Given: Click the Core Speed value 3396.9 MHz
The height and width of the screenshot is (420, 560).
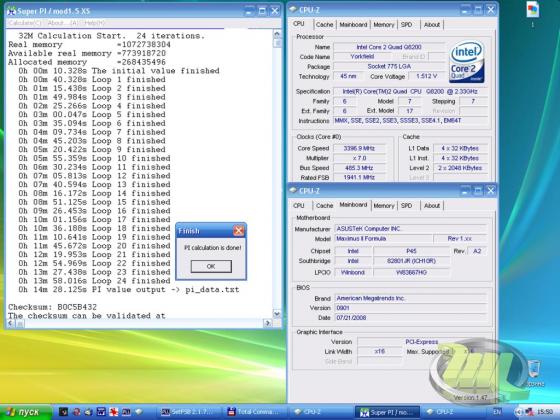Looking at the screenshot, I should [359, 148].
